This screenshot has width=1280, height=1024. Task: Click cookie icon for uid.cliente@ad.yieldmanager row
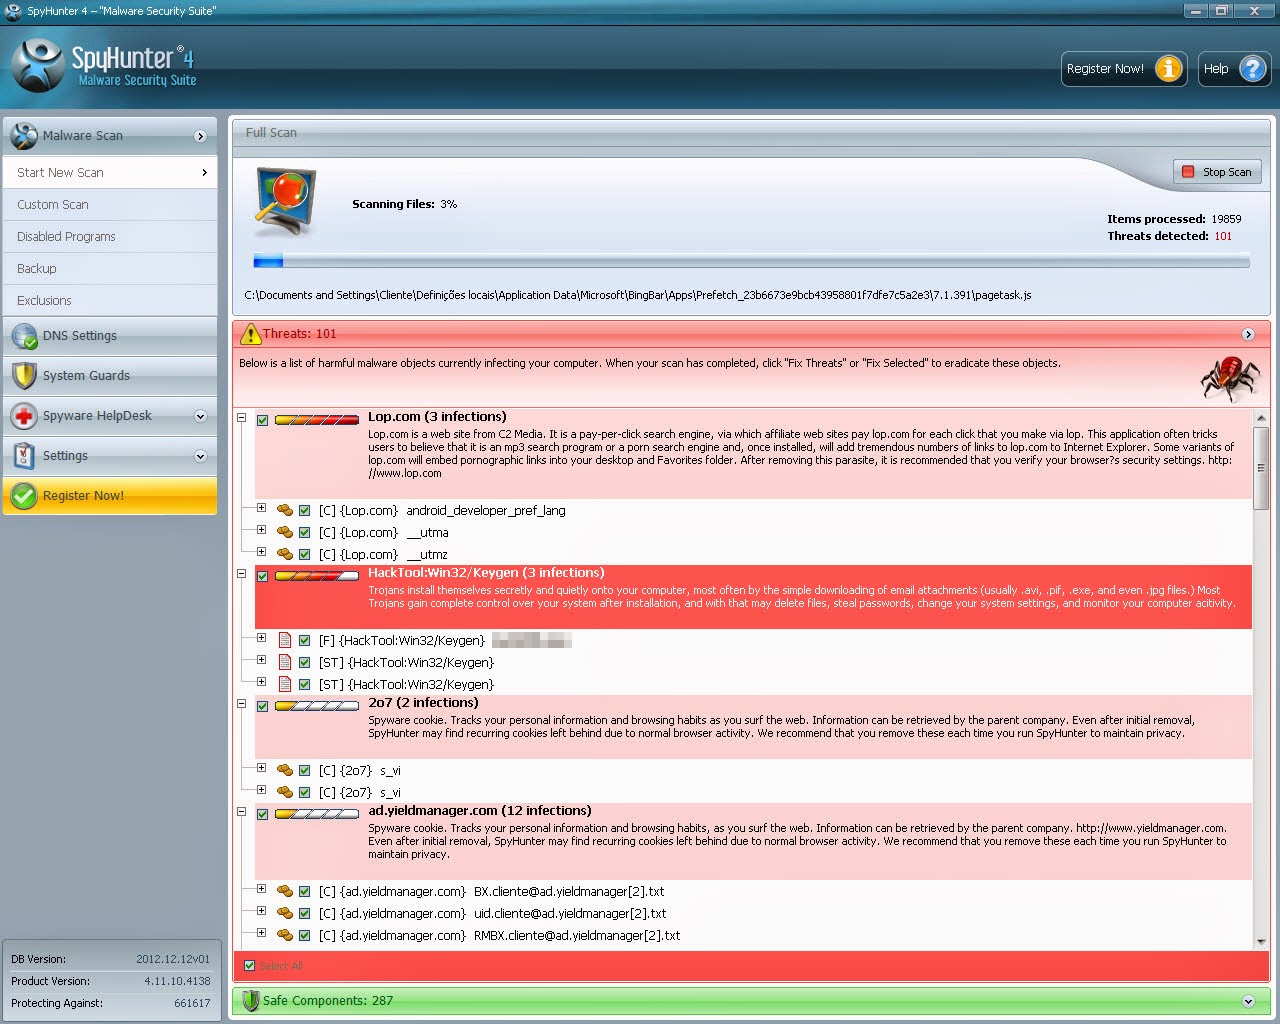pyautogui.click(x=285, y=913)
